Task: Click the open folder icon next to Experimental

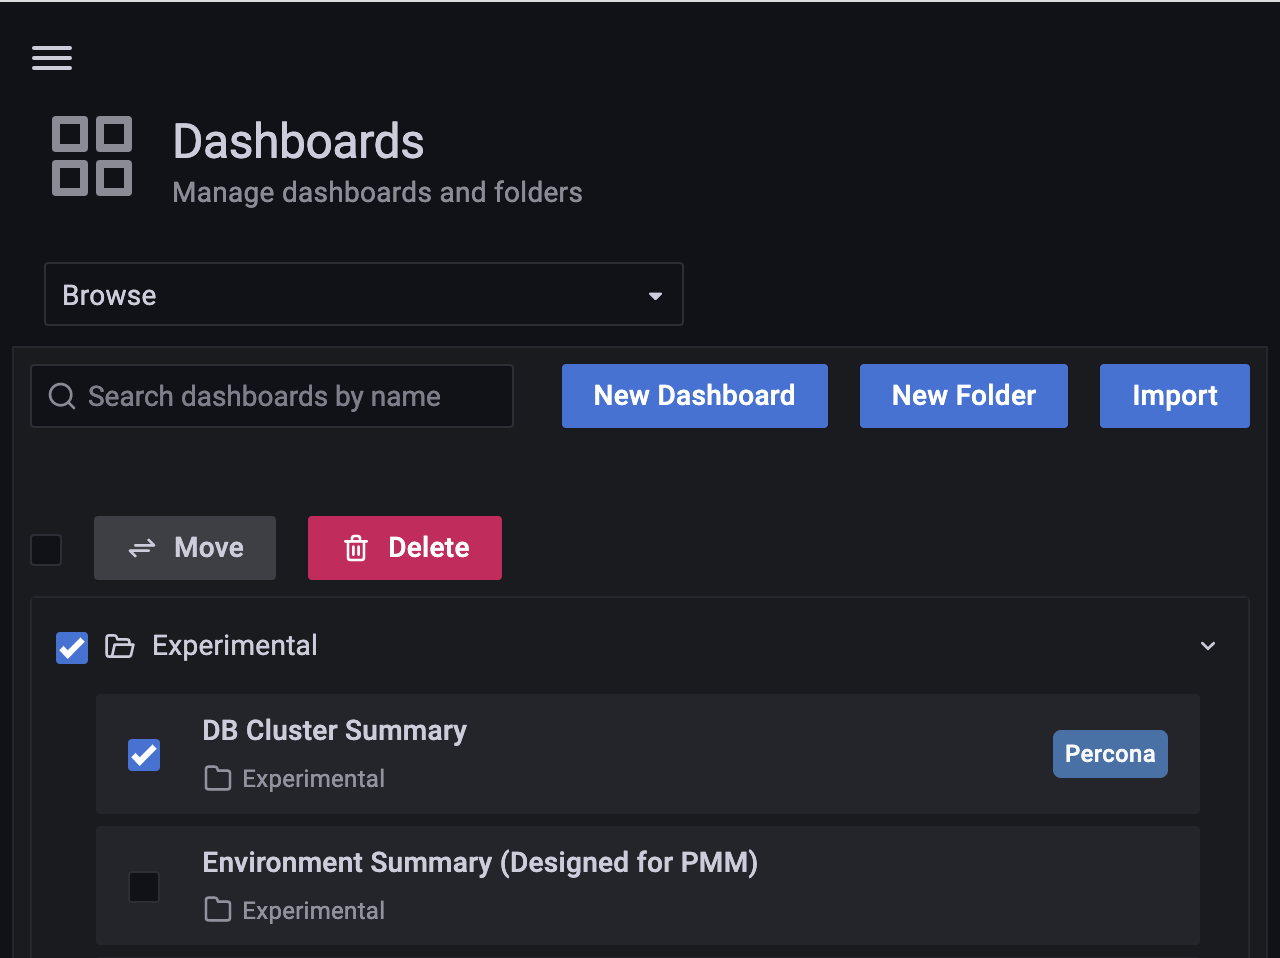Action: [120, 646]
